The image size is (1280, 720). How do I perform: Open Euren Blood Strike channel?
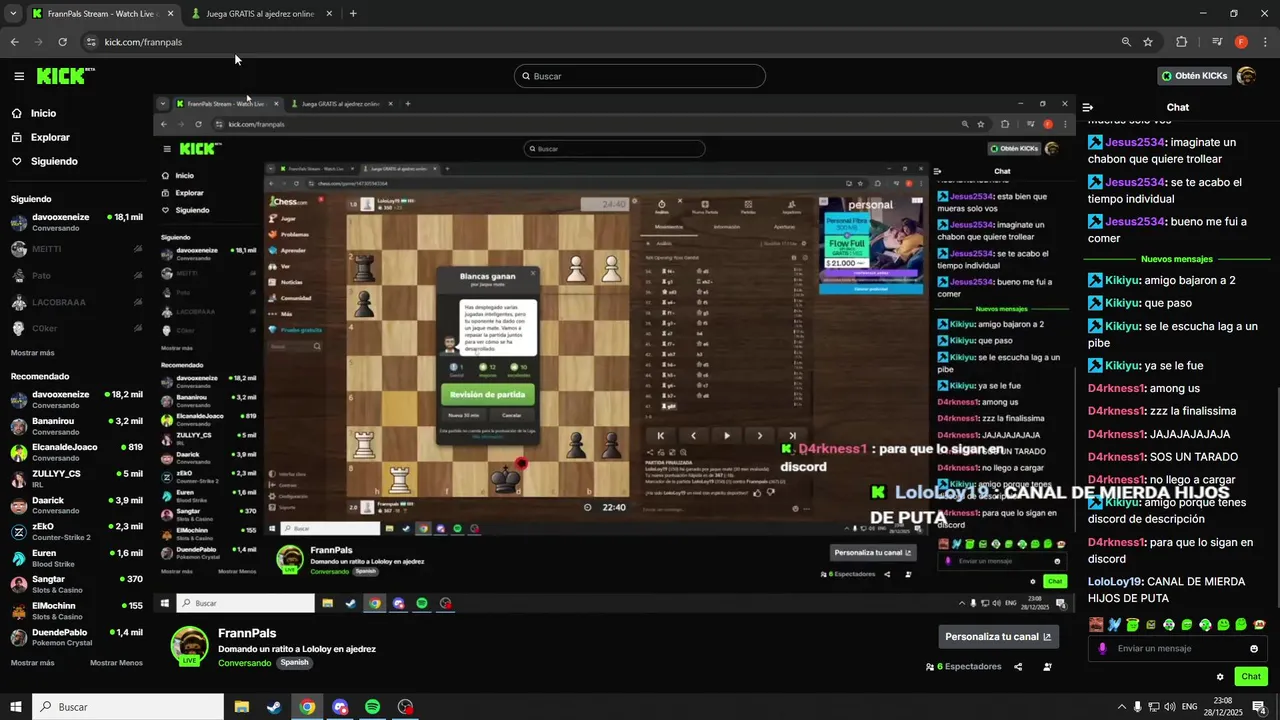tap(76, 558)
